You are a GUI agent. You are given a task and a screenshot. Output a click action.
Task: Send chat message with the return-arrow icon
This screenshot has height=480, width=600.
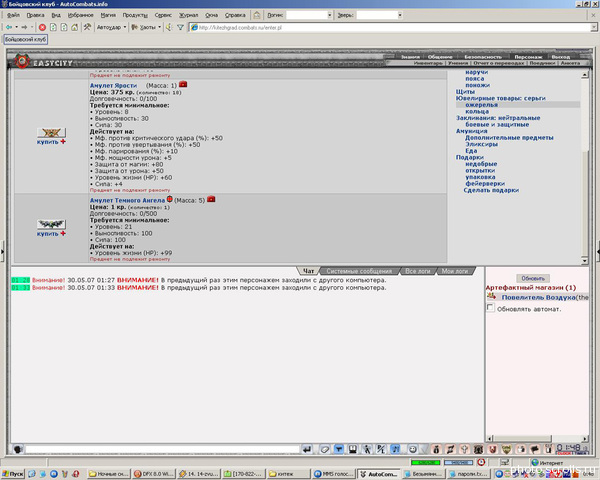click(307, 449)
